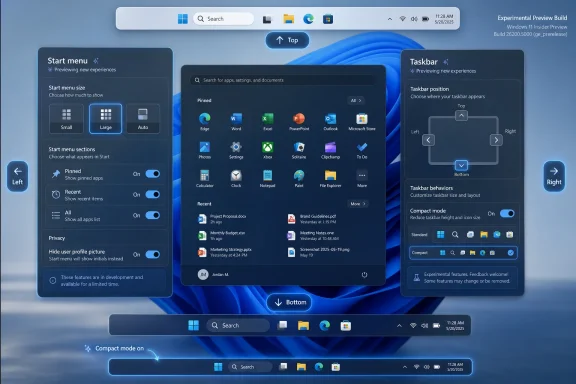Open the Settings app from pinned apps
This screenshot has height=384, width=576.
(236, 150)
